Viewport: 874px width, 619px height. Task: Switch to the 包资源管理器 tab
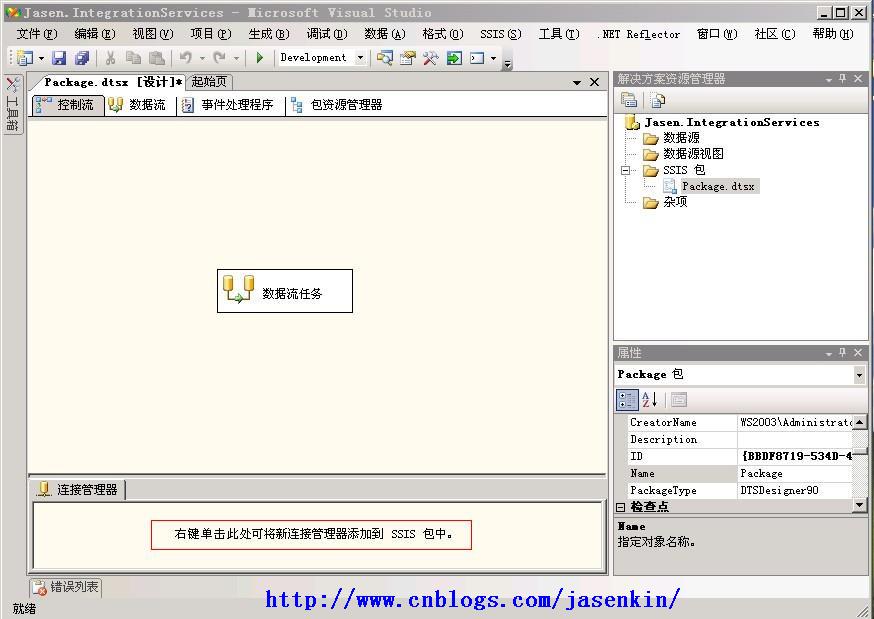point(336,105)
